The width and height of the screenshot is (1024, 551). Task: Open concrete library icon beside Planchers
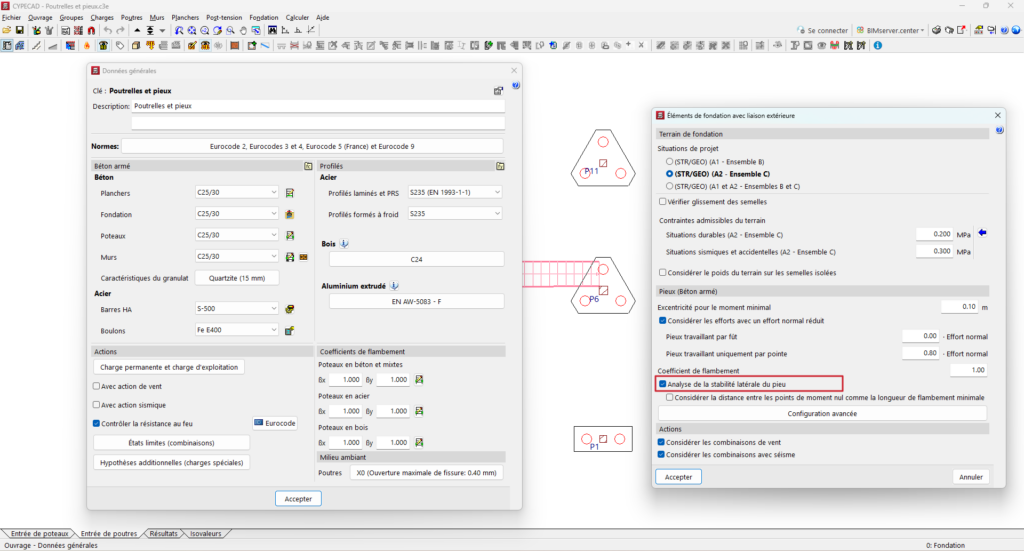pos(290,193)
